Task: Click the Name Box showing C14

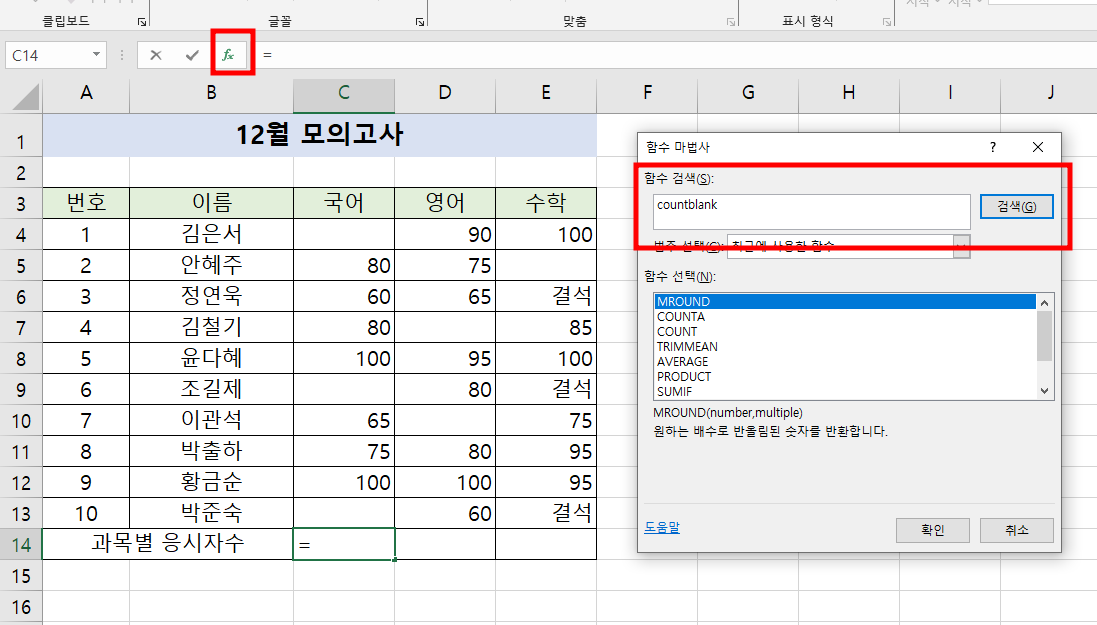Action: pos(48,55)
